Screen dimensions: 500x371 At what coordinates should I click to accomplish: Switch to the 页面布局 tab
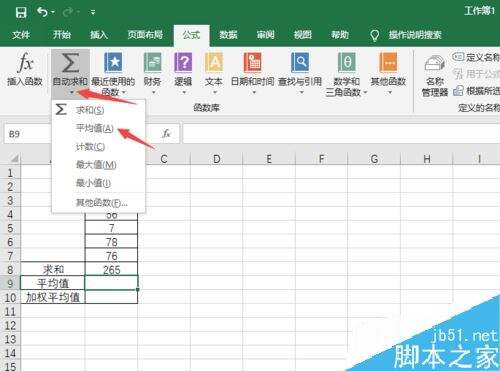[x=145, y=35]
